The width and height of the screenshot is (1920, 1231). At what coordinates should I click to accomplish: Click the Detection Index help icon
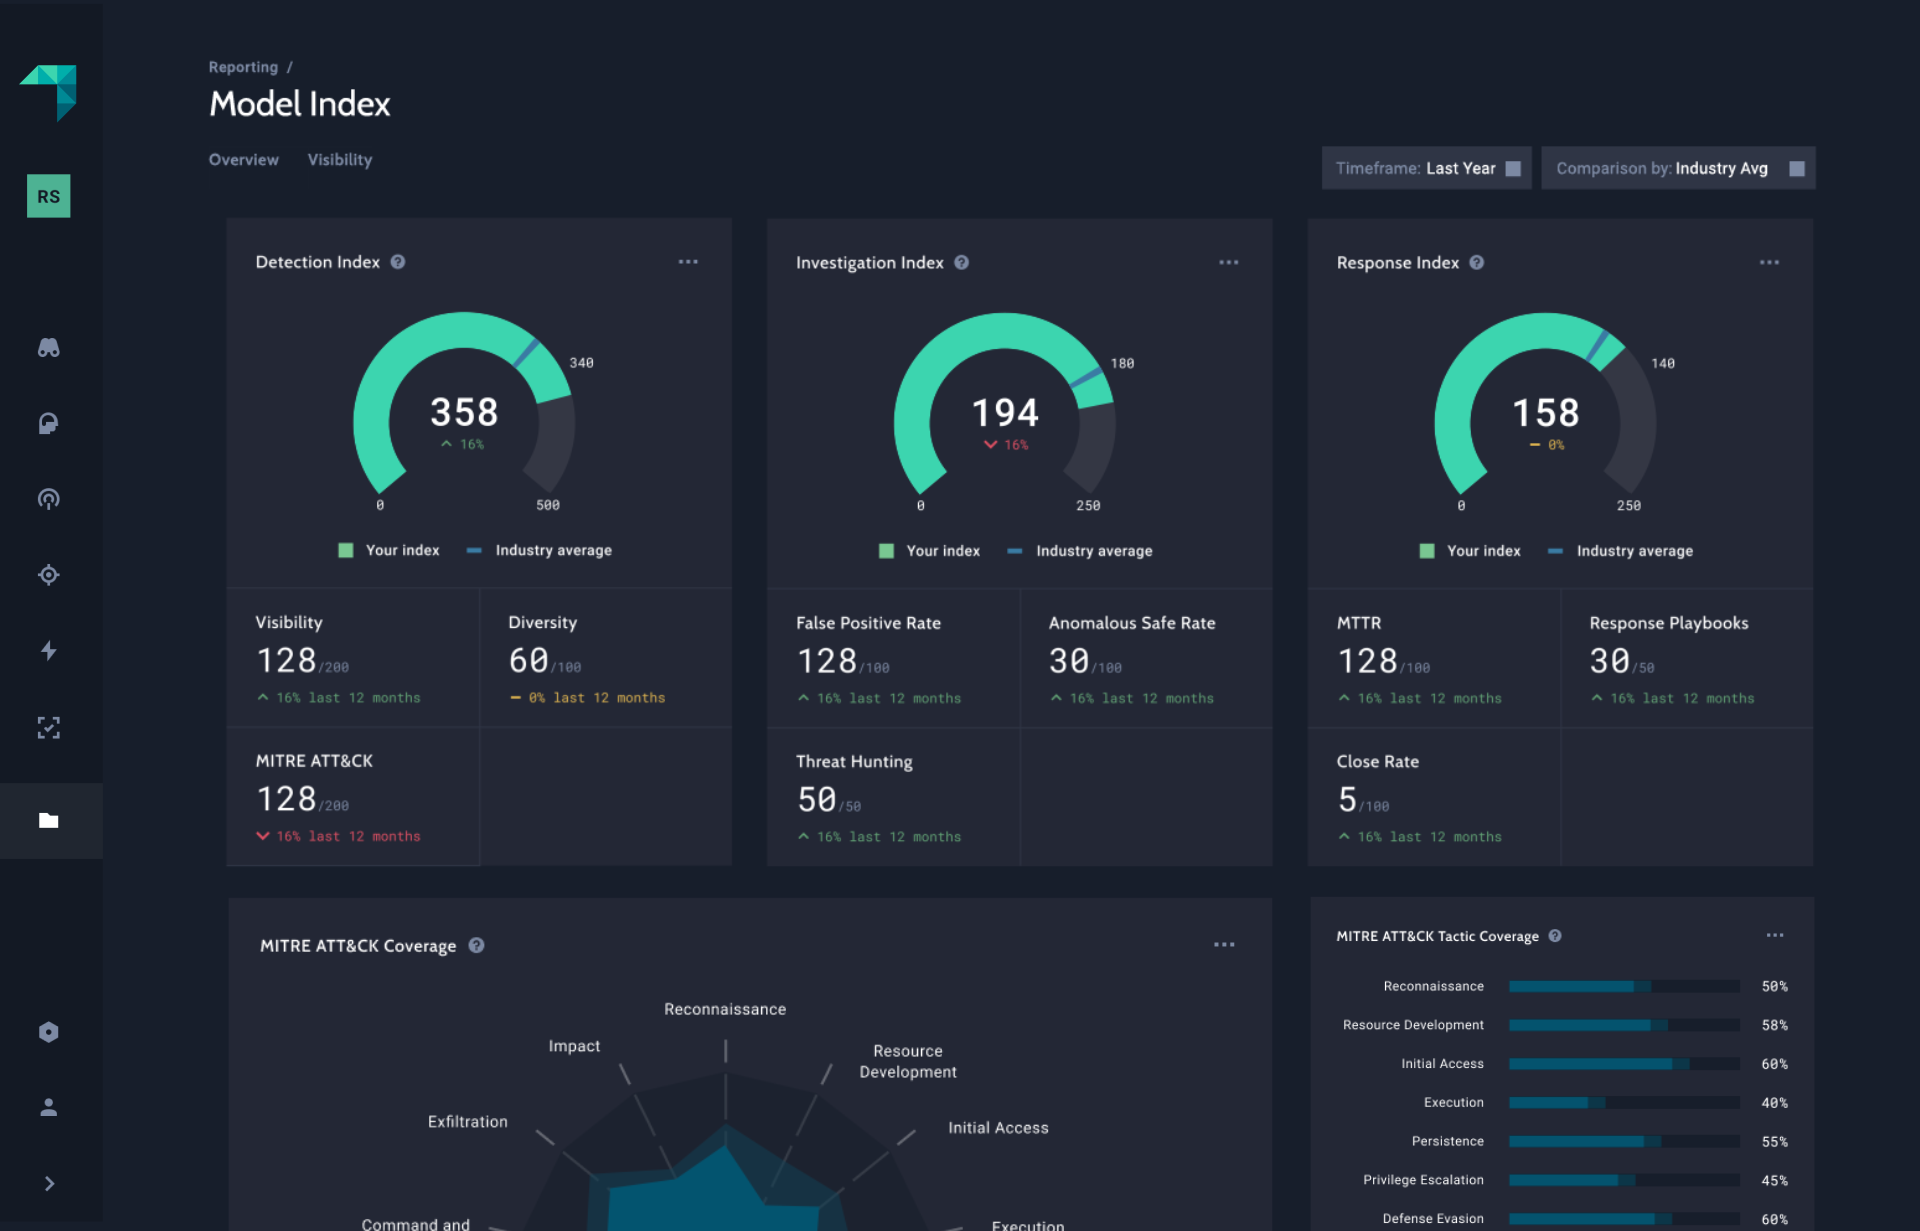pyautogui.click(x=398, y=262)
